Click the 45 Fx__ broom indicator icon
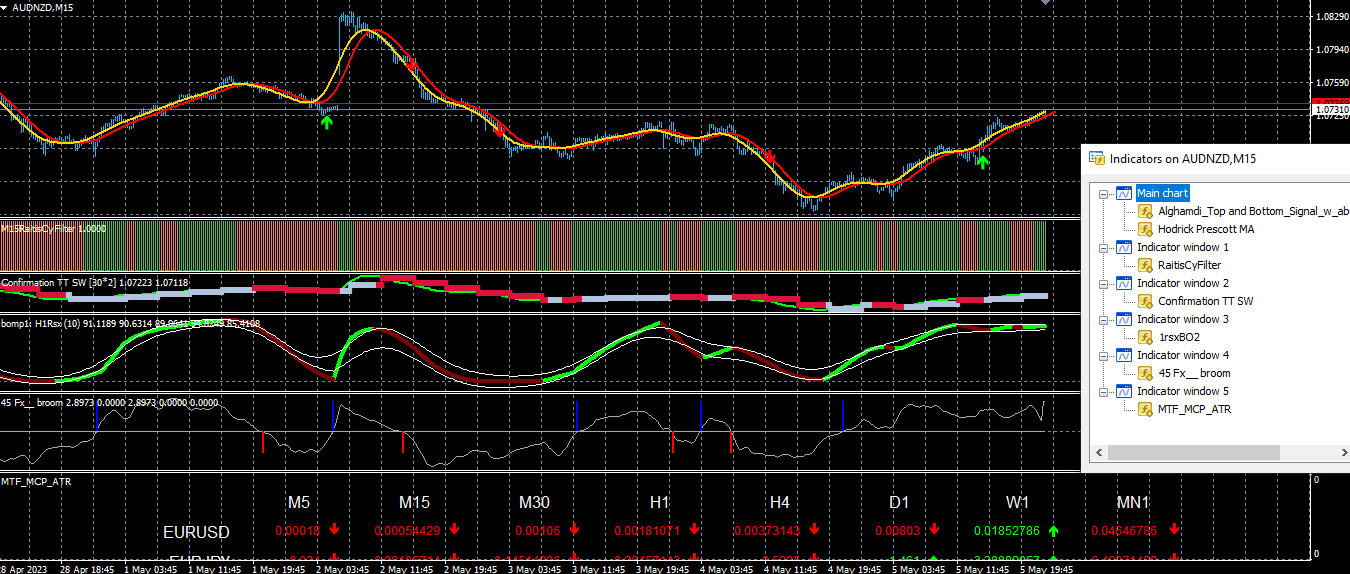The height and width of the screenshot is (574, 1350). [1146, 373]
